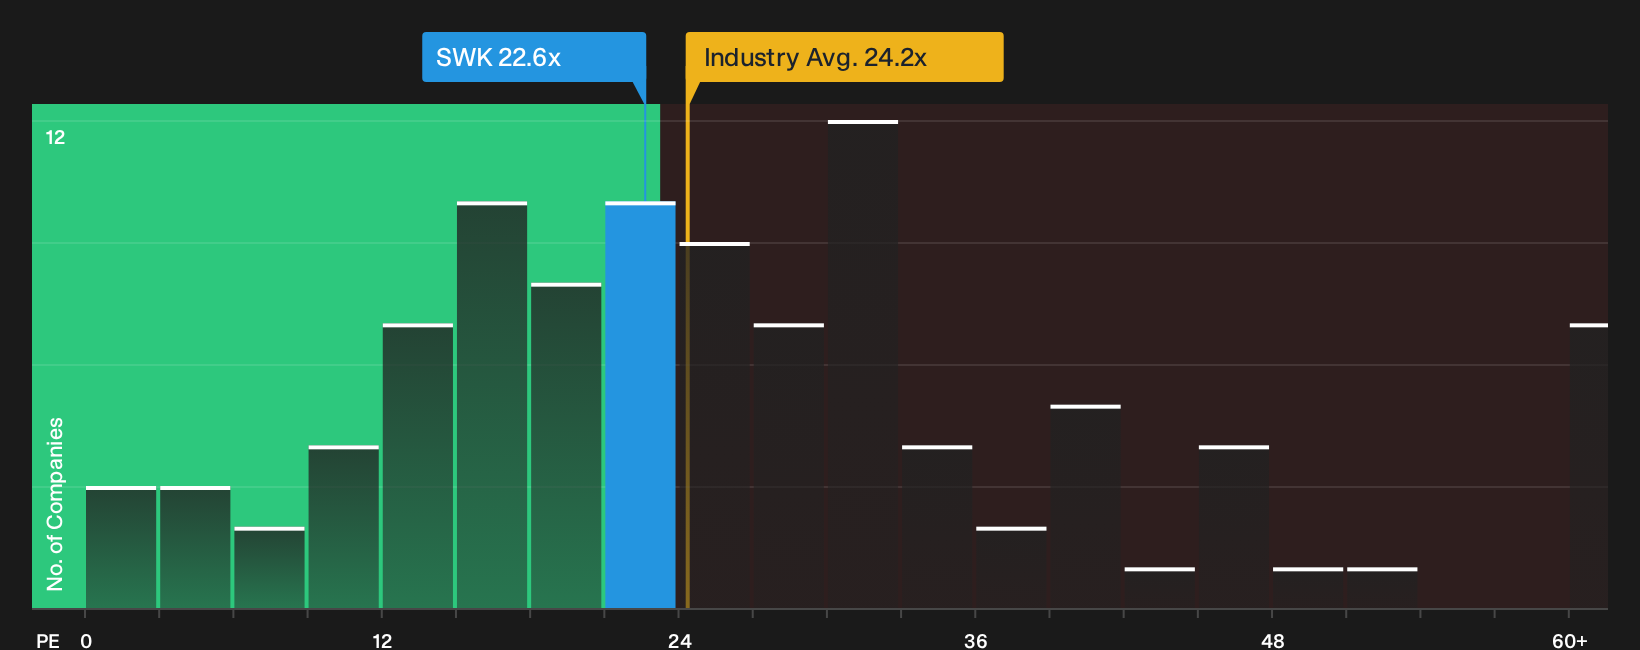Click the bar just right of PE 48

click(x=1308, y=588)
